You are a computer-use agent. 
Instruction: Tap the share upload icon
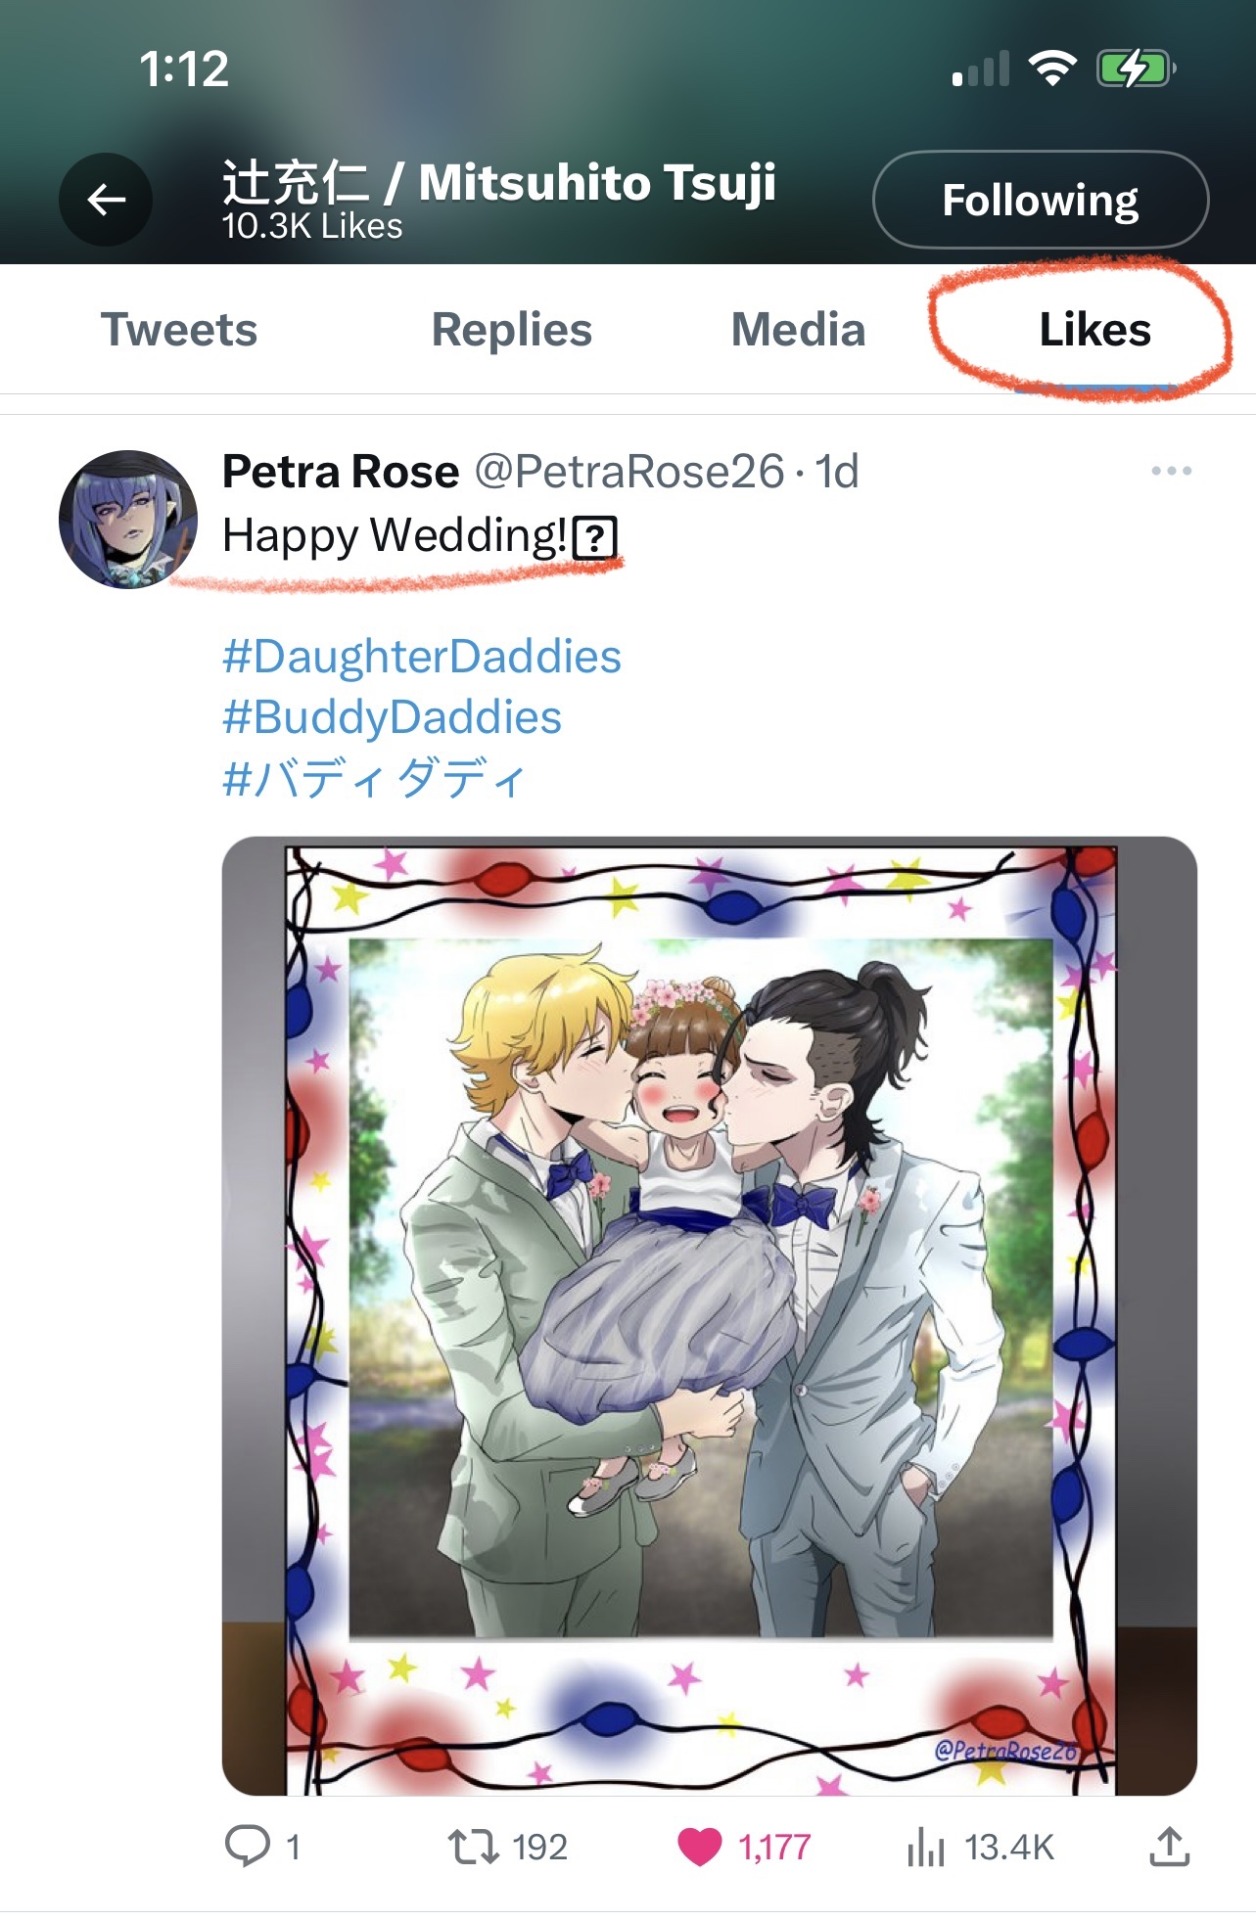coord(1169,1846)
